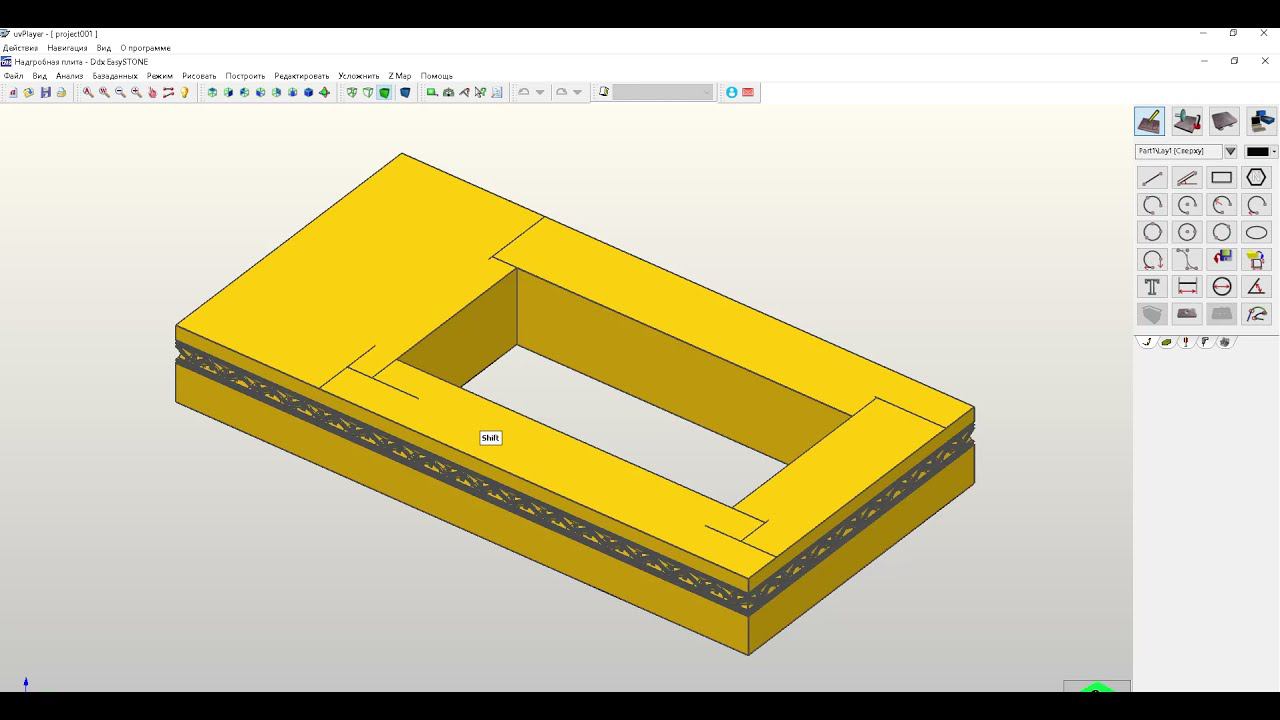
Task: Select the linear dimension tool
Action: pos(1187,287)
